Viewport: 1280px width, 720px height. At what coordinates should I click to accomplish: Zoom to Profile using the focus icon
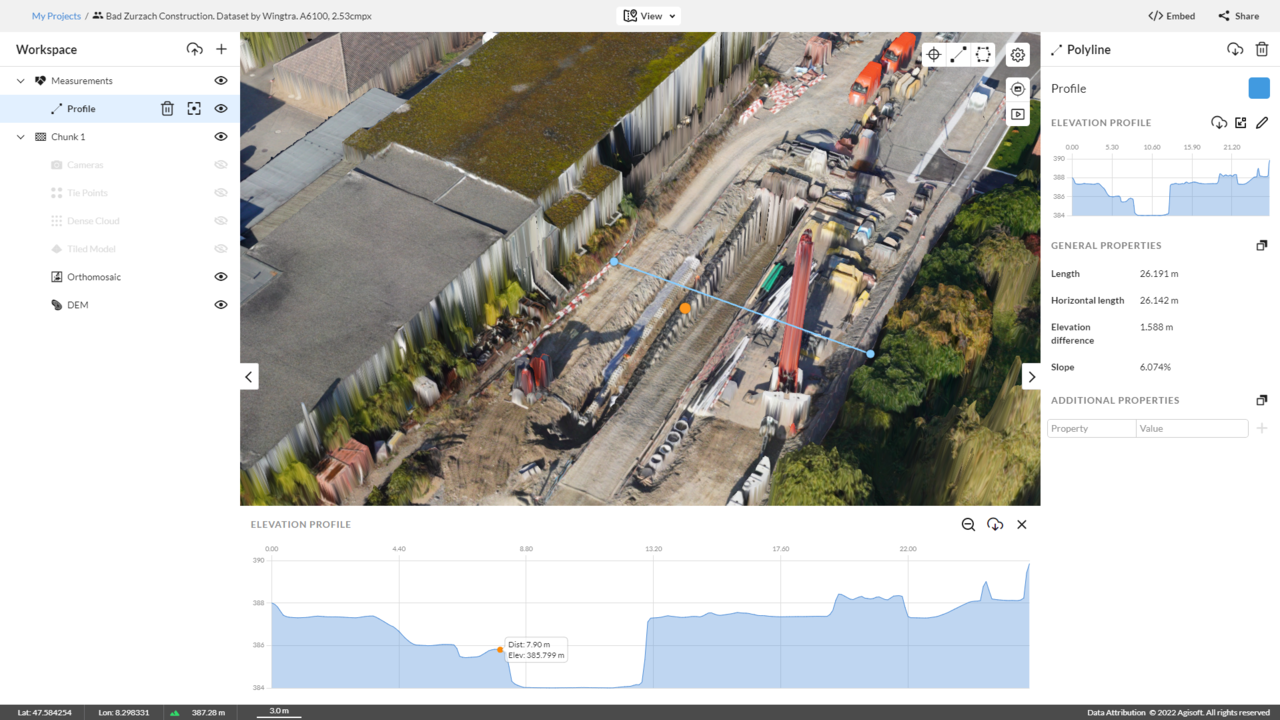pos(194,108)
